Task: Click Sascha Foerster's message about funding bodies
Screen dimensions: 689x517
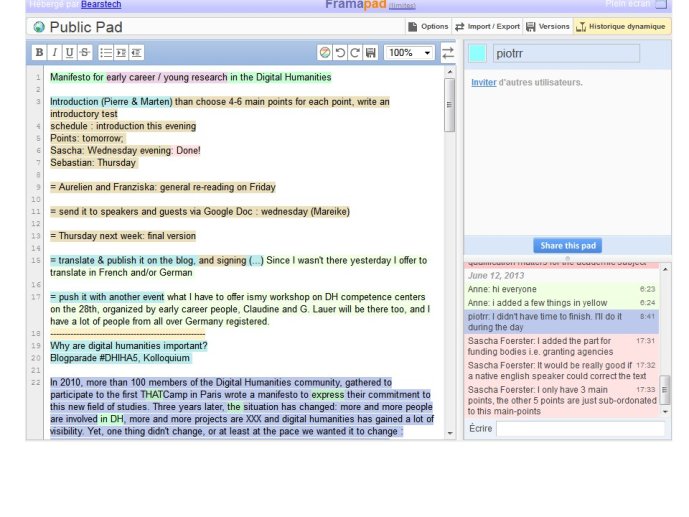Action: (562, 346)
